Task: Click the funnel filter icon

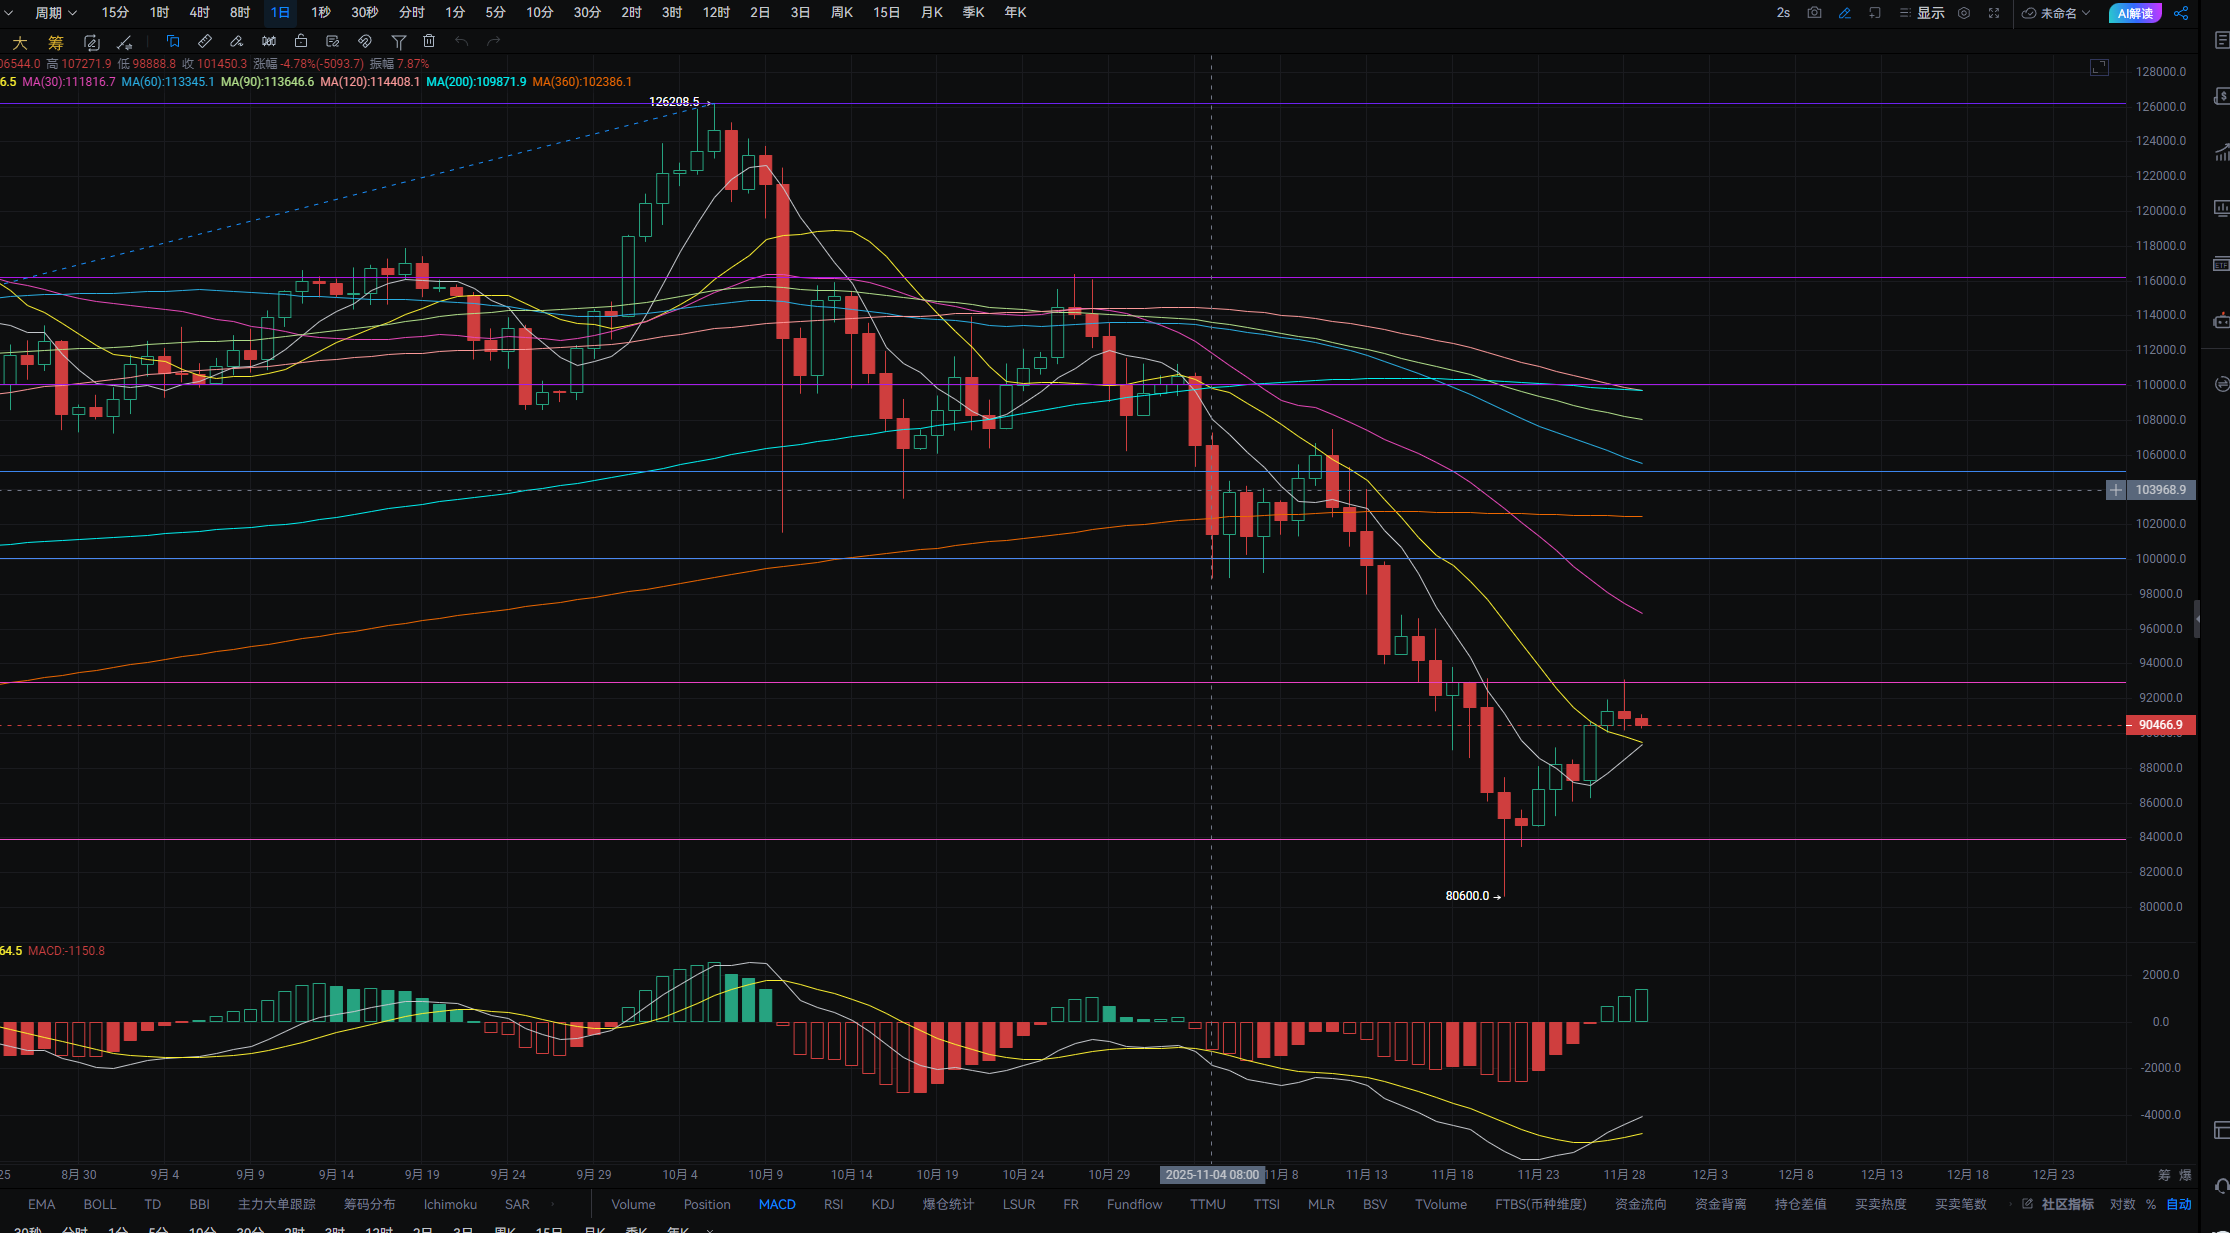Action: [x=398, y=41]
